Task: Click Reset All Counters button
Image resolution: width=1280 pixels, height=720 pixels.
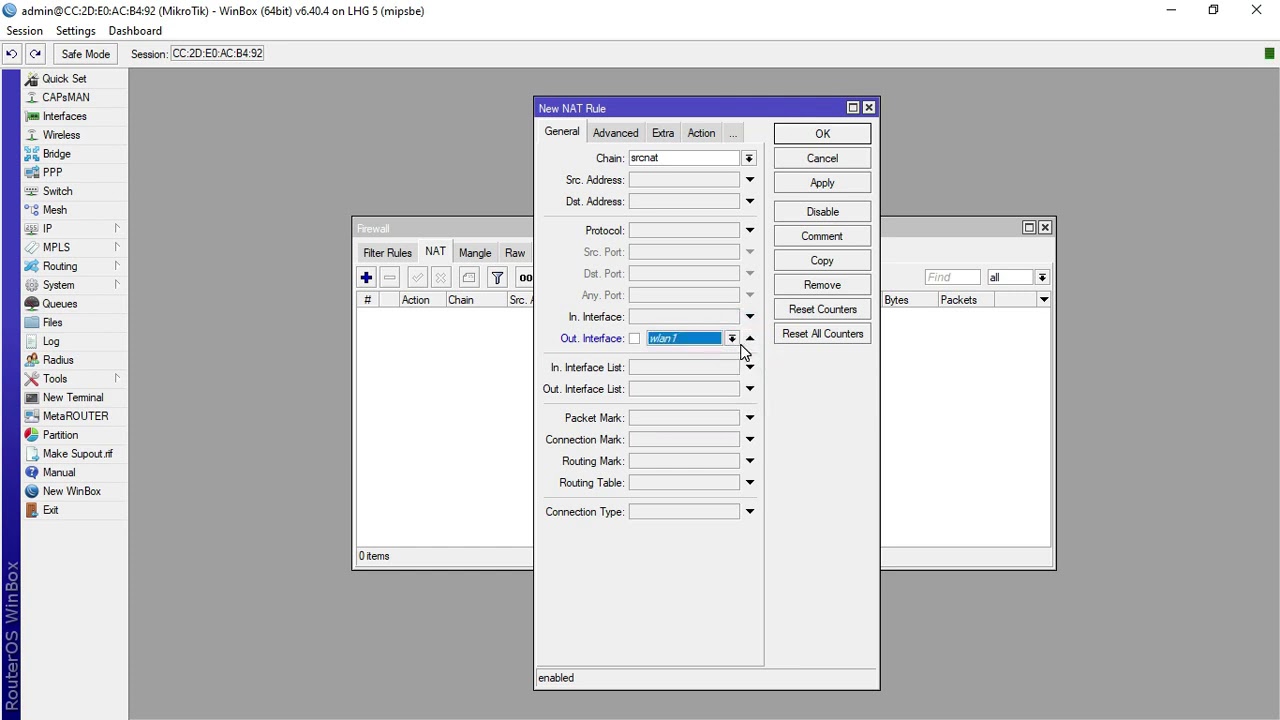Action: pyautogui.click(x=822, y=334)
